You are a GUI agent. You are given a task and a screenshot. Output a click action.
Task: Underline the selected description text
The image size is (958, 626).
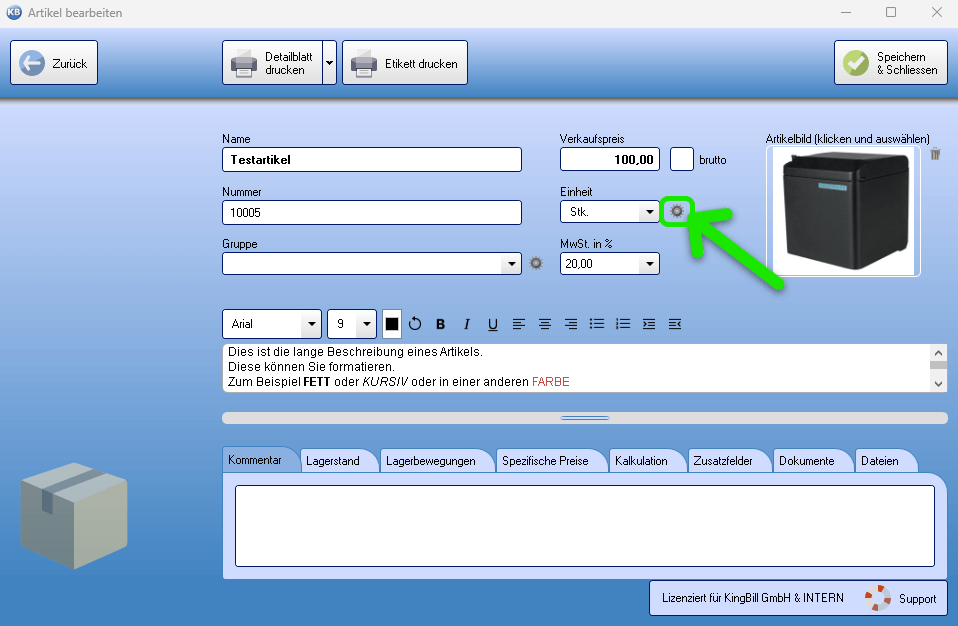click(492, 324)
